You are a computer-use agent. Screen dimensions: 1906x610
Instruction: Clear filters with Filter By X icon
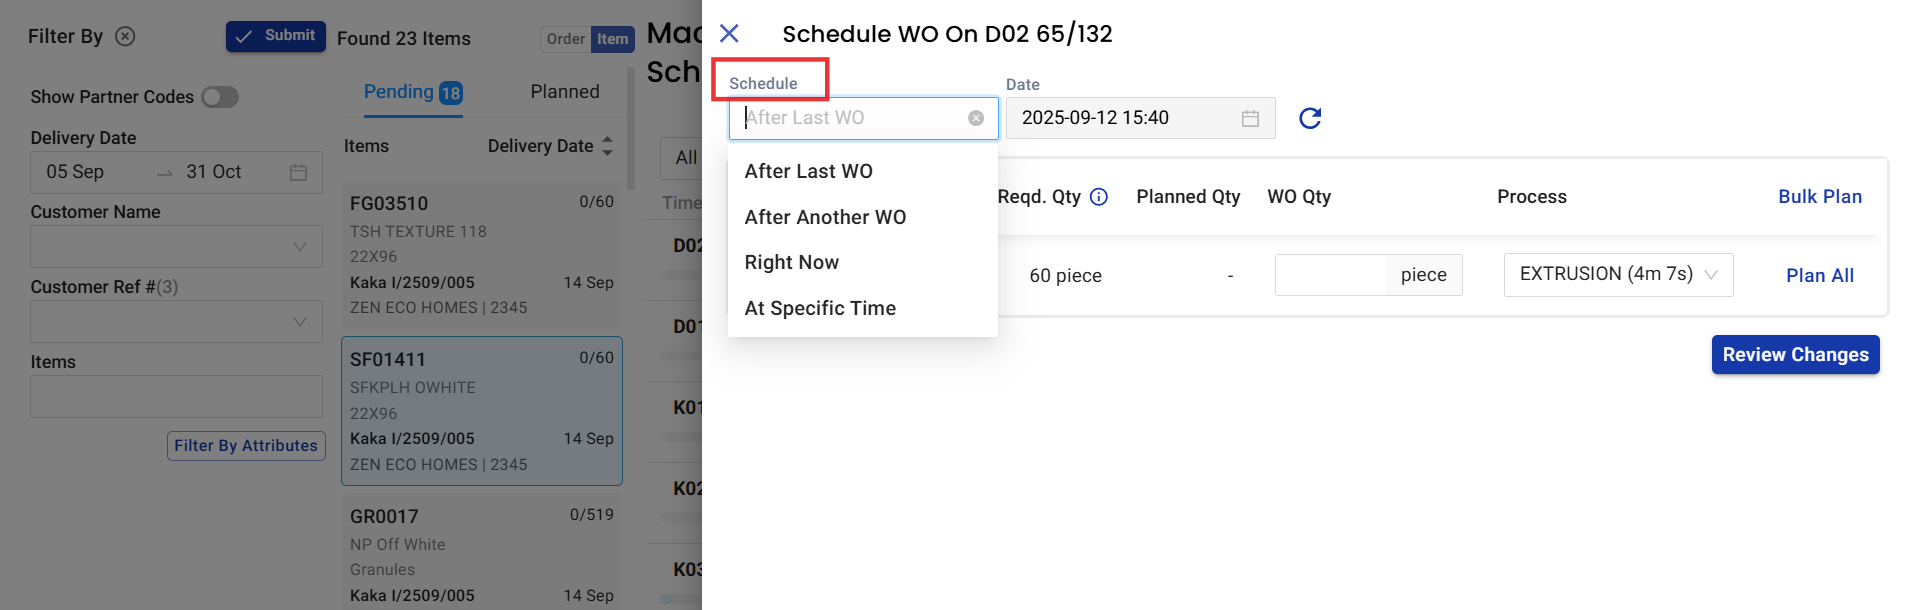[125, 36]
